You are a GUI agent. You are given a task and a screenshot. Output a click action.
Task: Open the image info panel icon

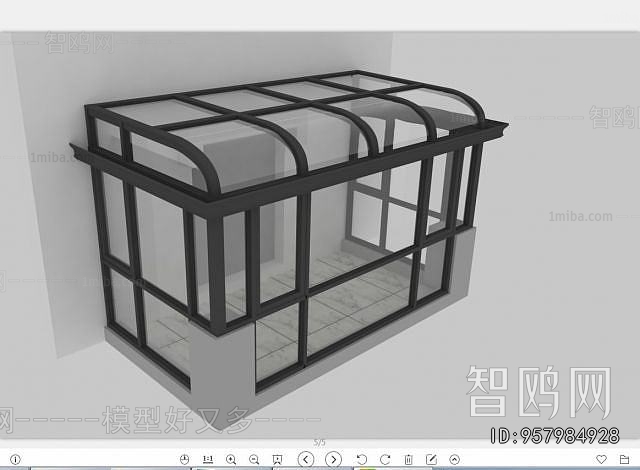[15, 459]
